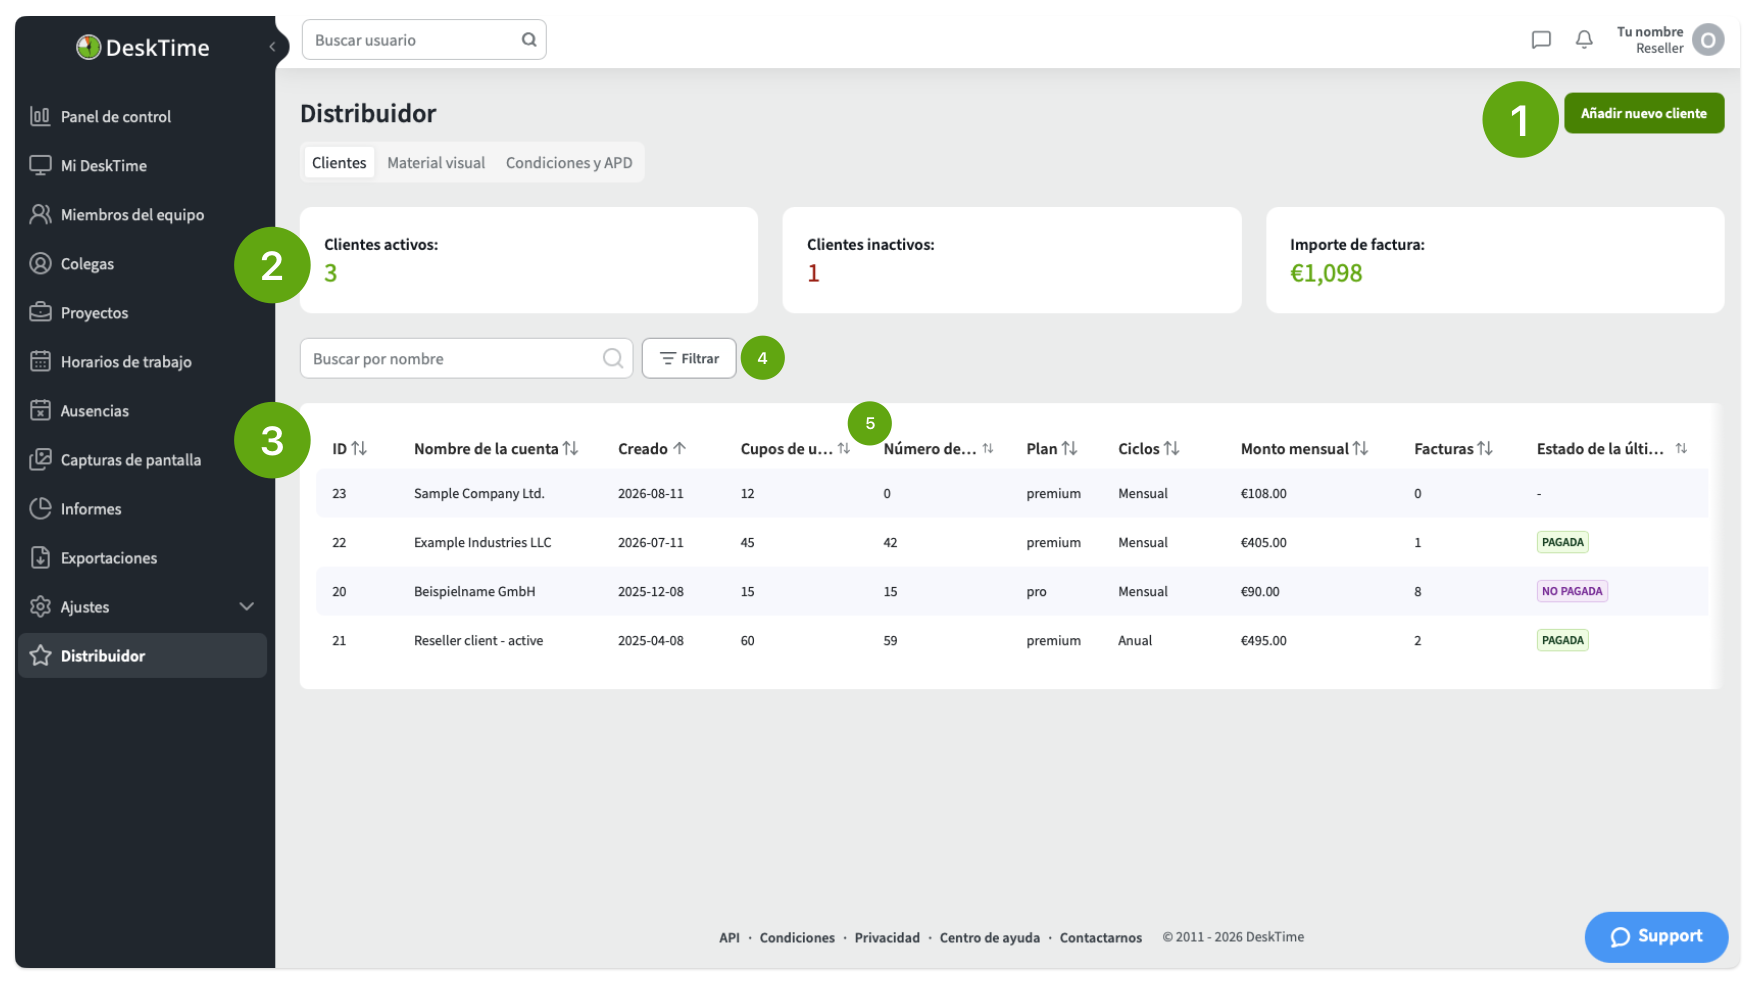Expand the Ajustes submenu chevron
Image resolution: width=1751 pixels, height=981 pixels.
tap(247, 606)
